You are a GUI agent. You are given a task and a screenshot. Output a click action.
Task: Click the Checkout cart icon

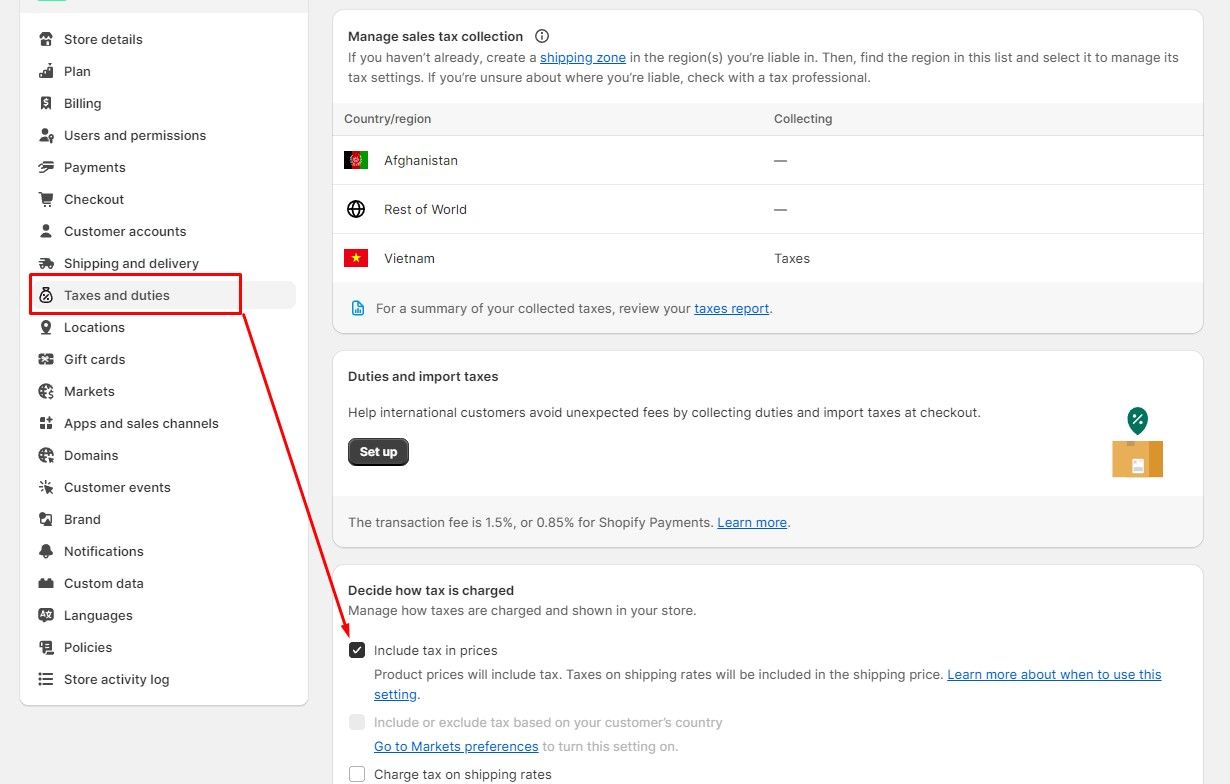coord(46,199)
